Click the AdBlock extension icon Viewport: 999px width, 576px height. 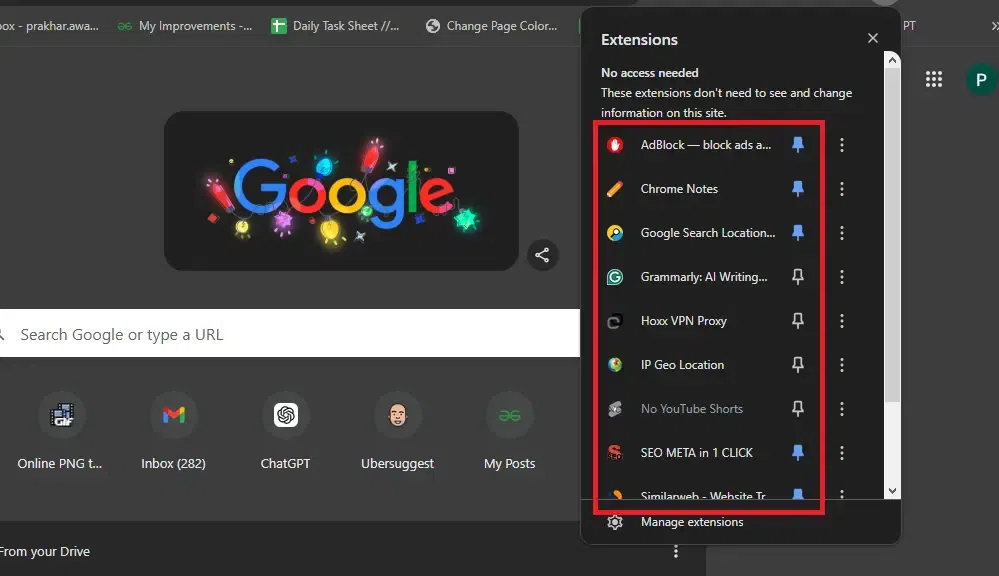615,145
